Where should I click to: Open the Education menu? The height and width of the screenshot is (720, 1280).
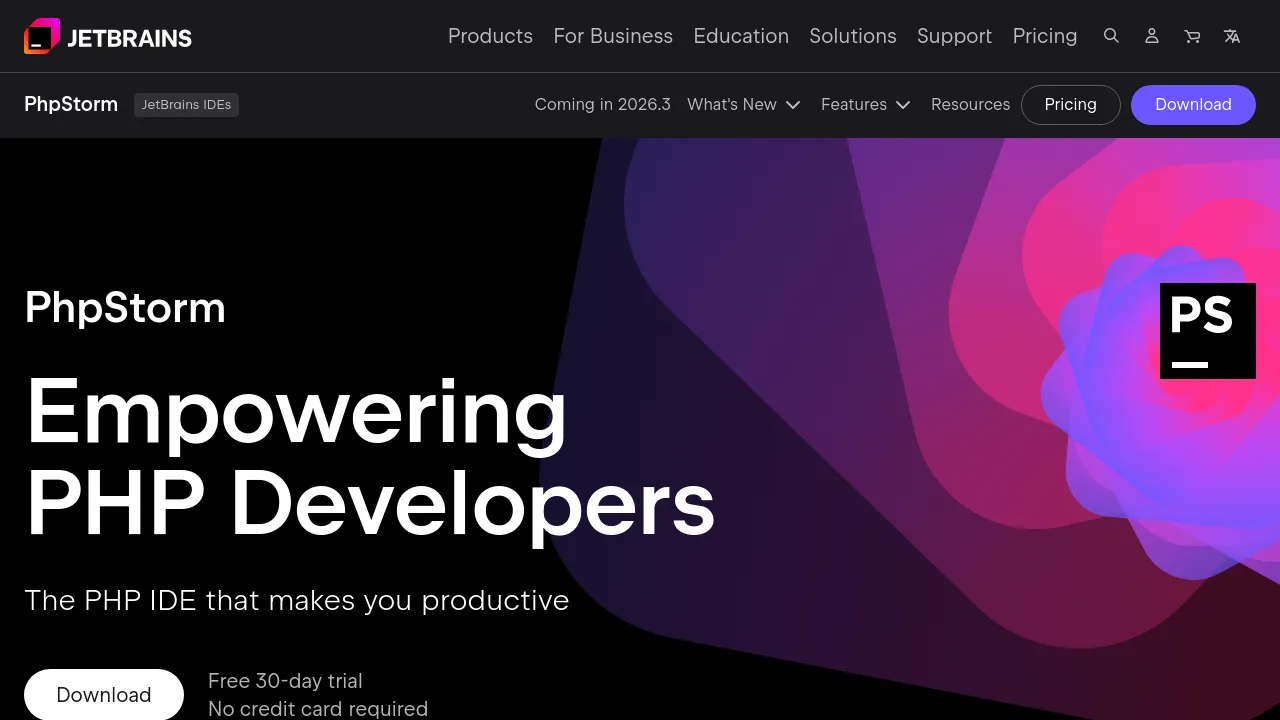(741, 36)
